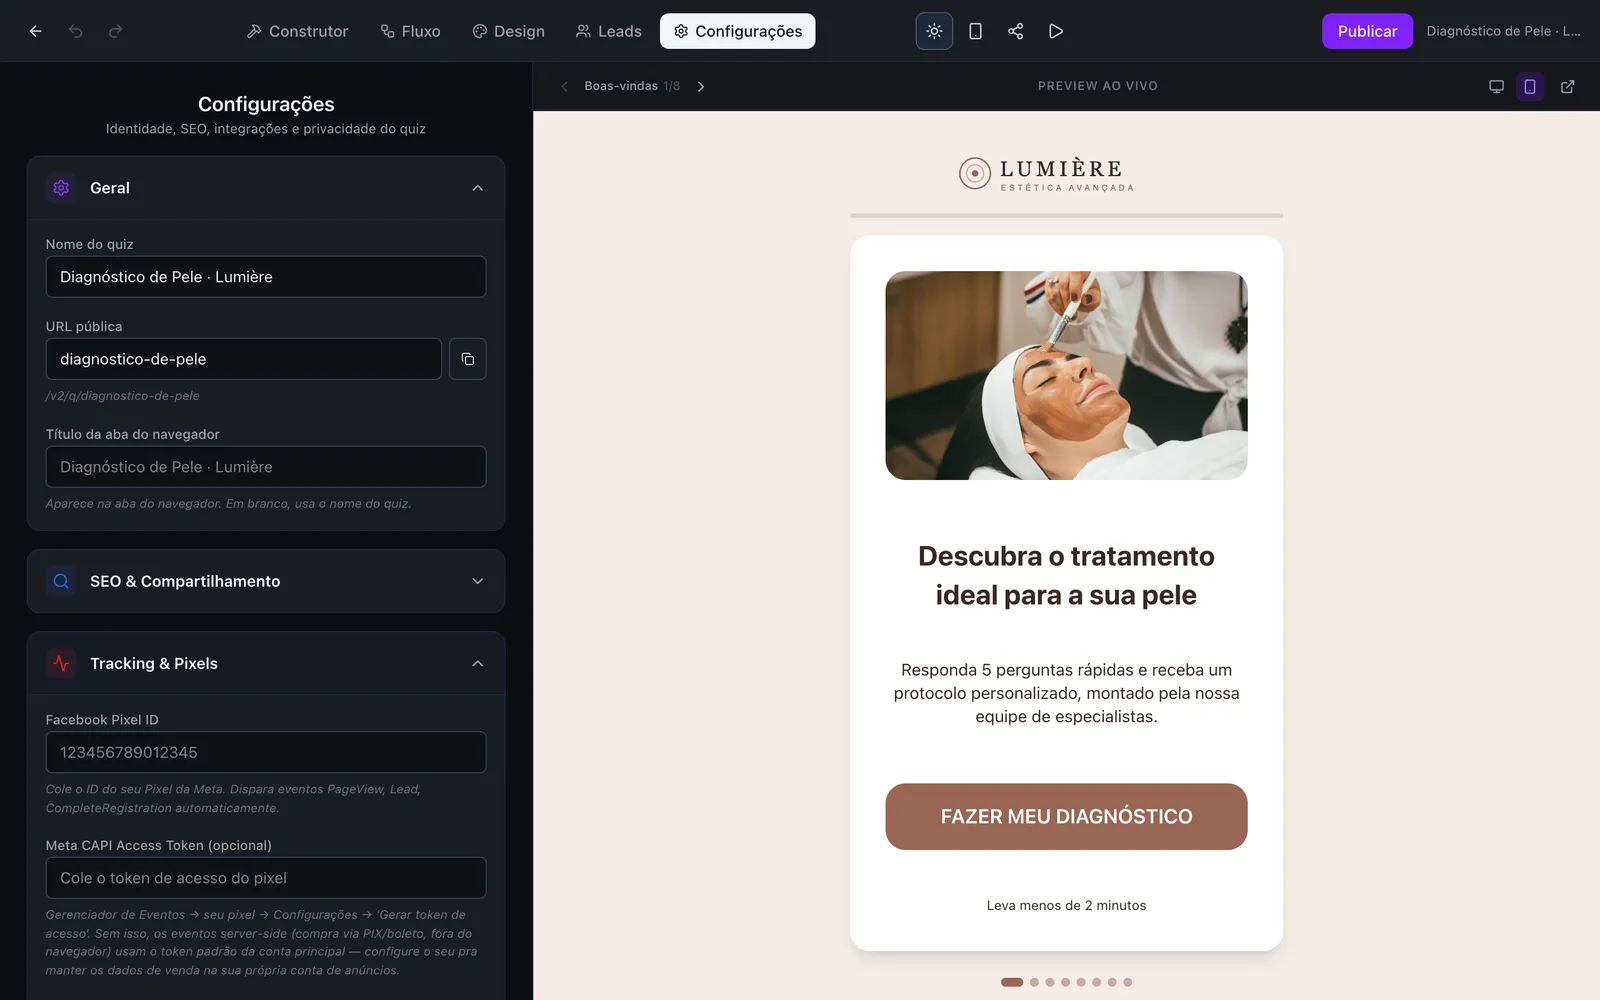Click the undo icon
This screenshot has width=1600, height=1000.
click(x=75, y=31)
